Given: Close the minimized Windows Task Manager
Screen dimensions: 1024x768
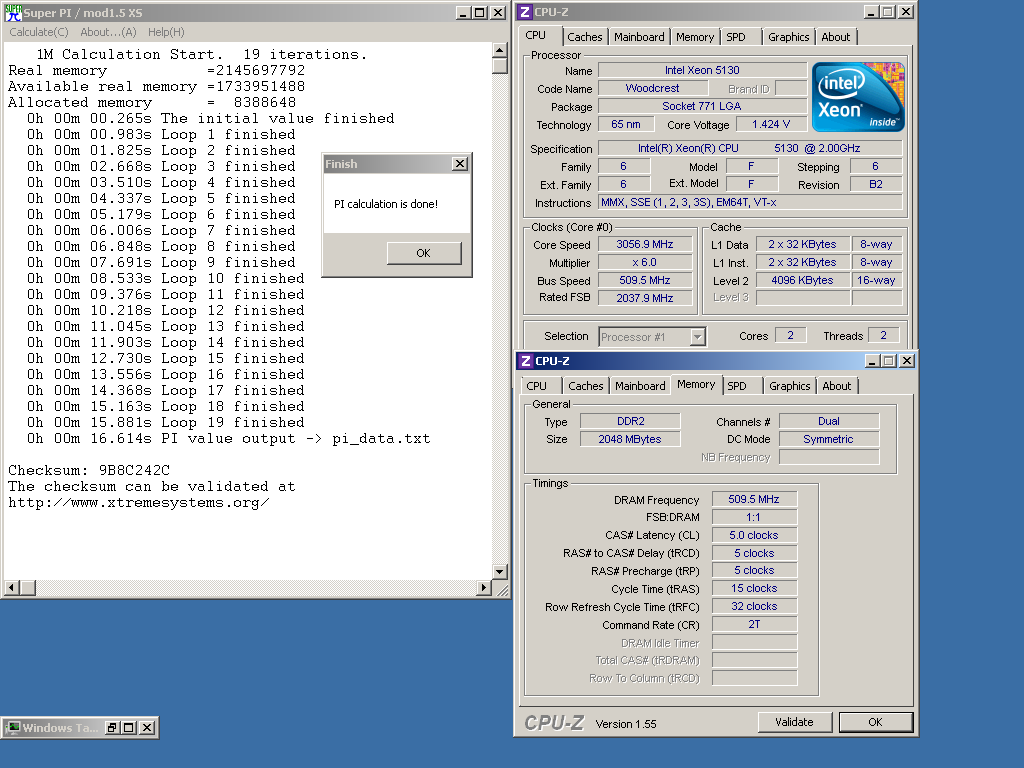Looking at the screenshot, I should (148, 728).
